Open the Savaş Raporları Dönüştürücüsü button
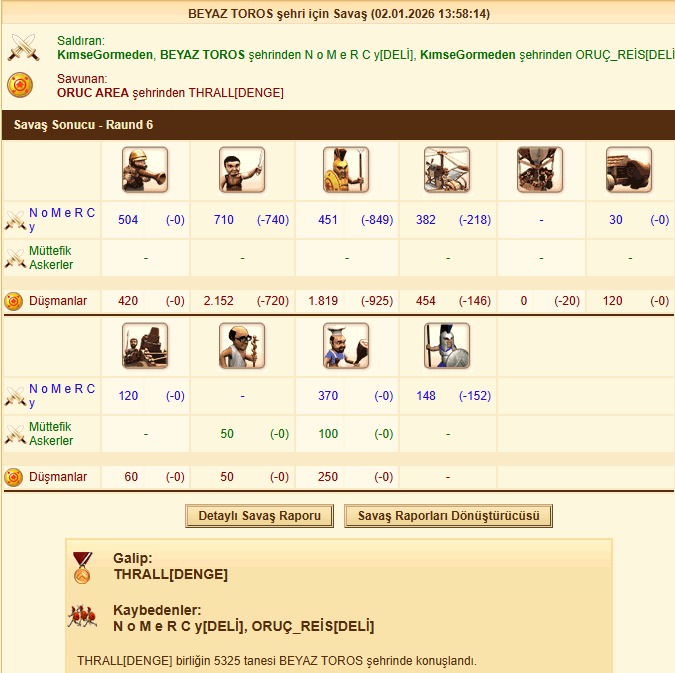 click(449, 516)
